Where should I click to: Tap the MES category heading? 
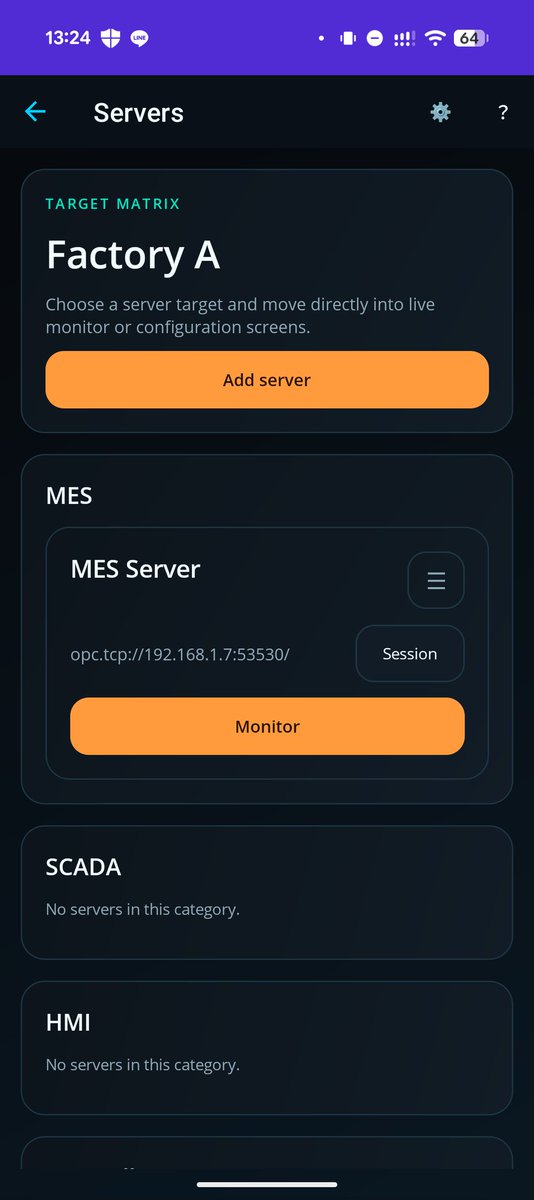pyautogui.click(x=69, y=495)
